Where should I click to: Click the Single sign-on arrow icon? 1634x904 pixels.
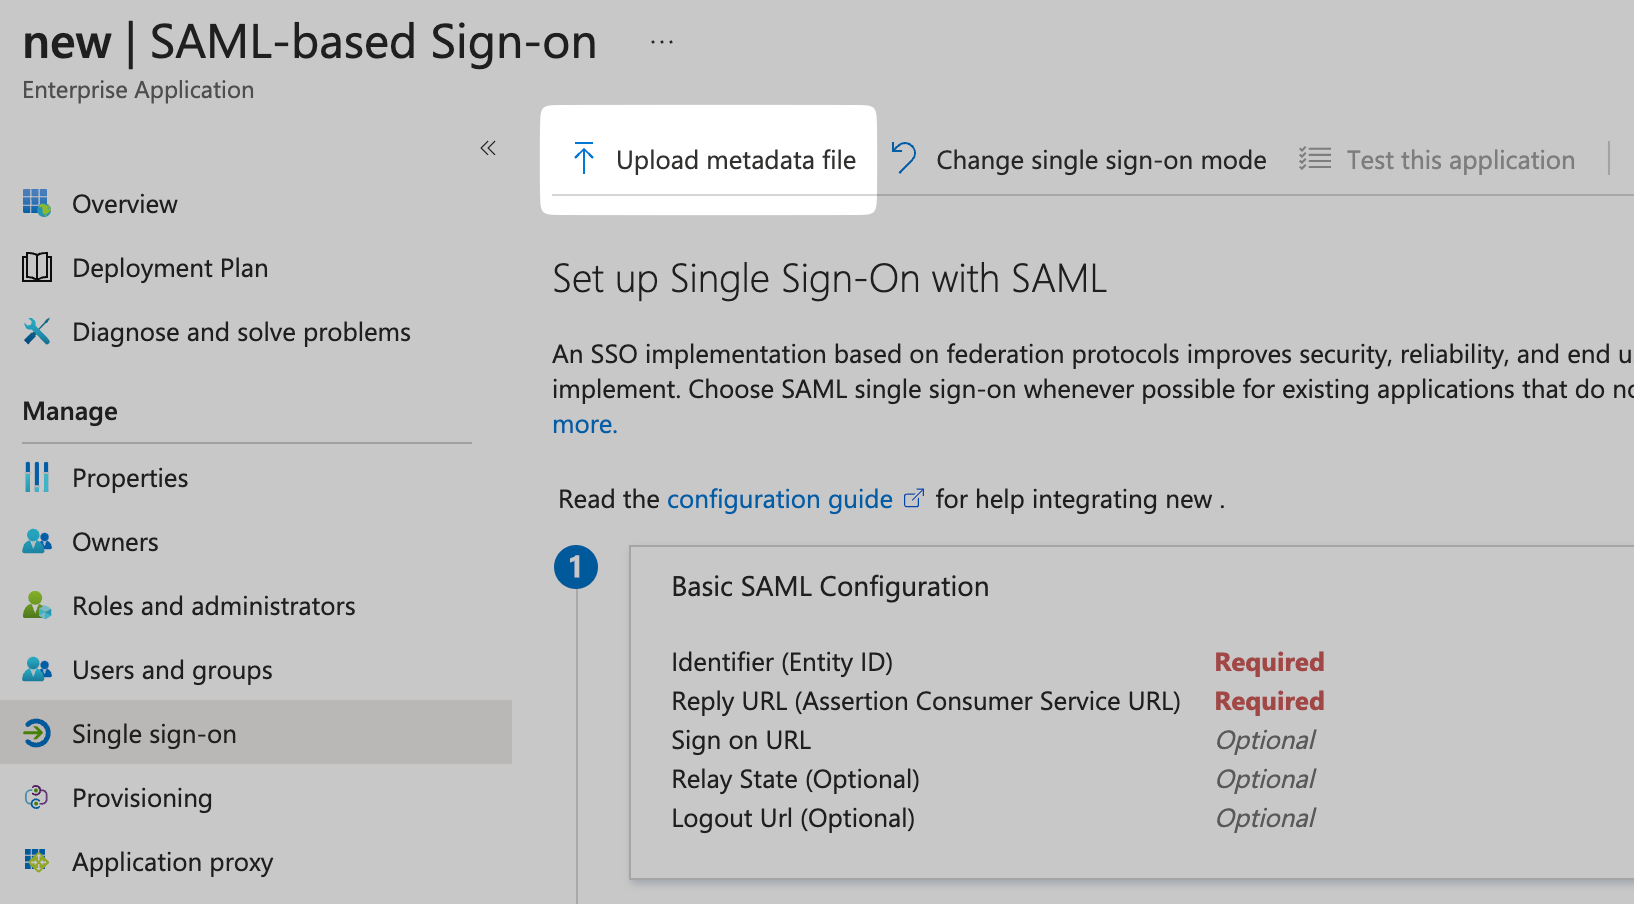tap(36, 733)
